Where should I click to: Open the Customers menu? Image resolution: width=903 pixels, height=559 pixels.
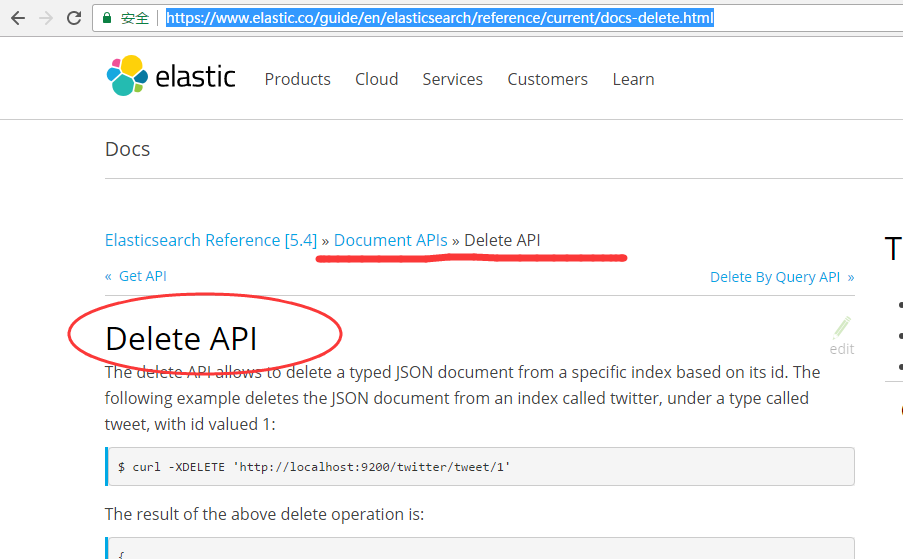pyautogui.click(x=547, y=79)
